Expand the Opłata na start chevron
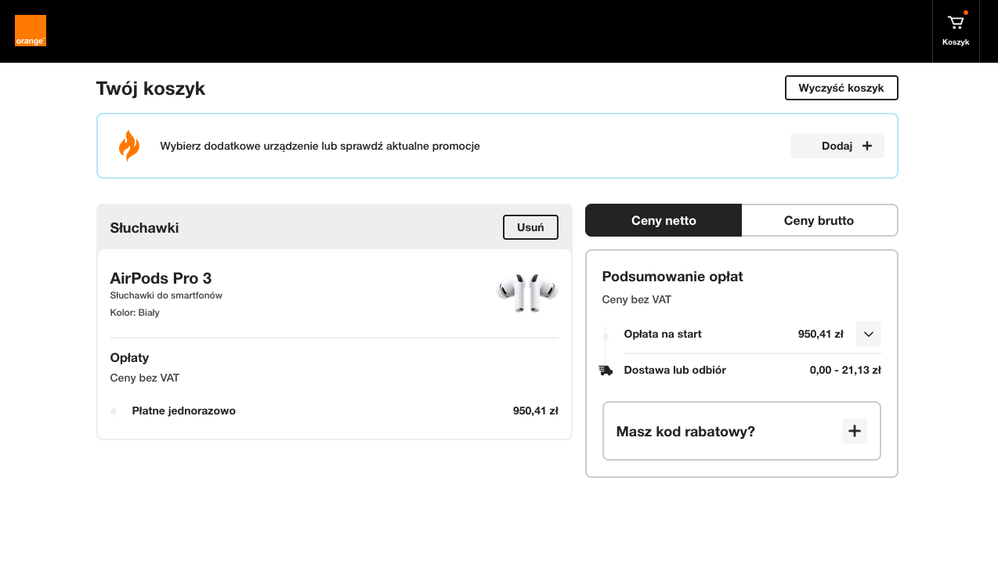The width and height of the screenshot is (998, 579). point(868,334)
